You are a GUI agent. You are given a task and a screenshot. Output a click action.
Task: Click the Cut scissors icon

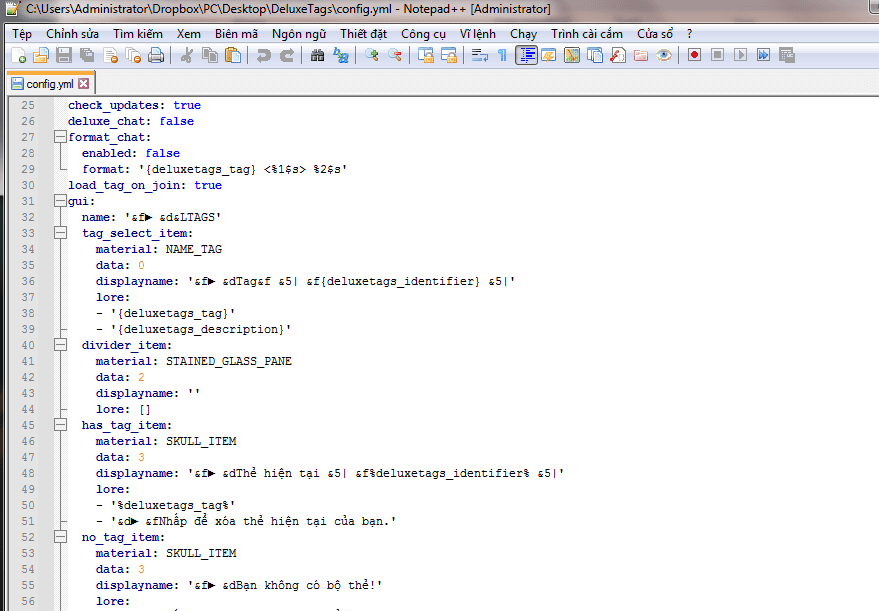(x=186, y=56)
